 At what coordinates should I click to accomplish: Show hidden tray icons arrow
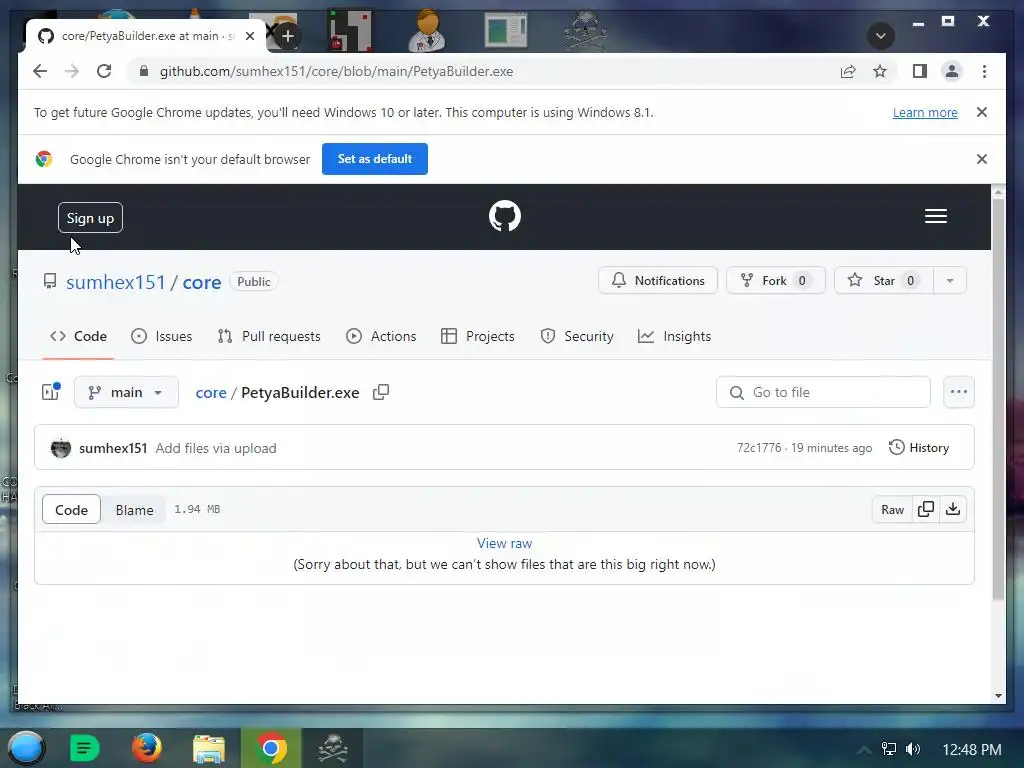tap(863, 750)
